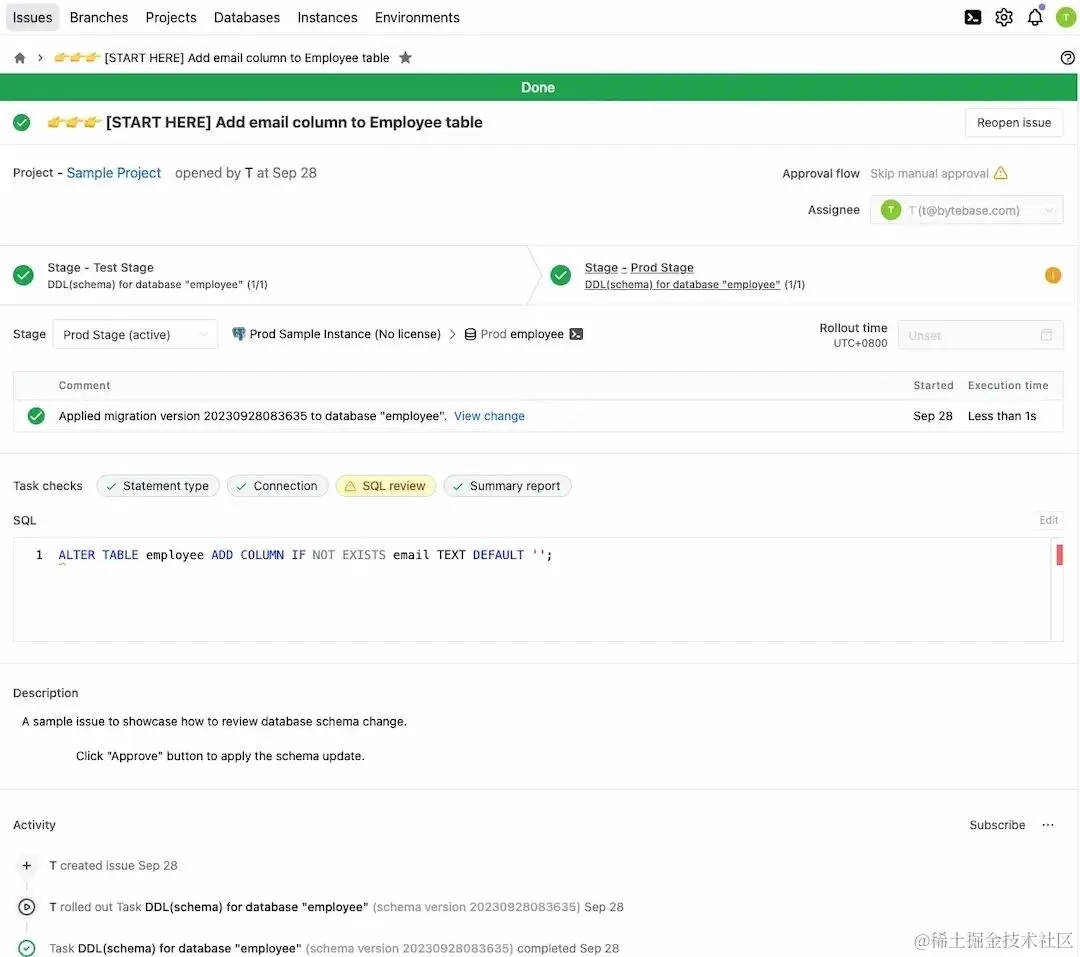
Task: Open Connection task check
Action: point(278,486)
